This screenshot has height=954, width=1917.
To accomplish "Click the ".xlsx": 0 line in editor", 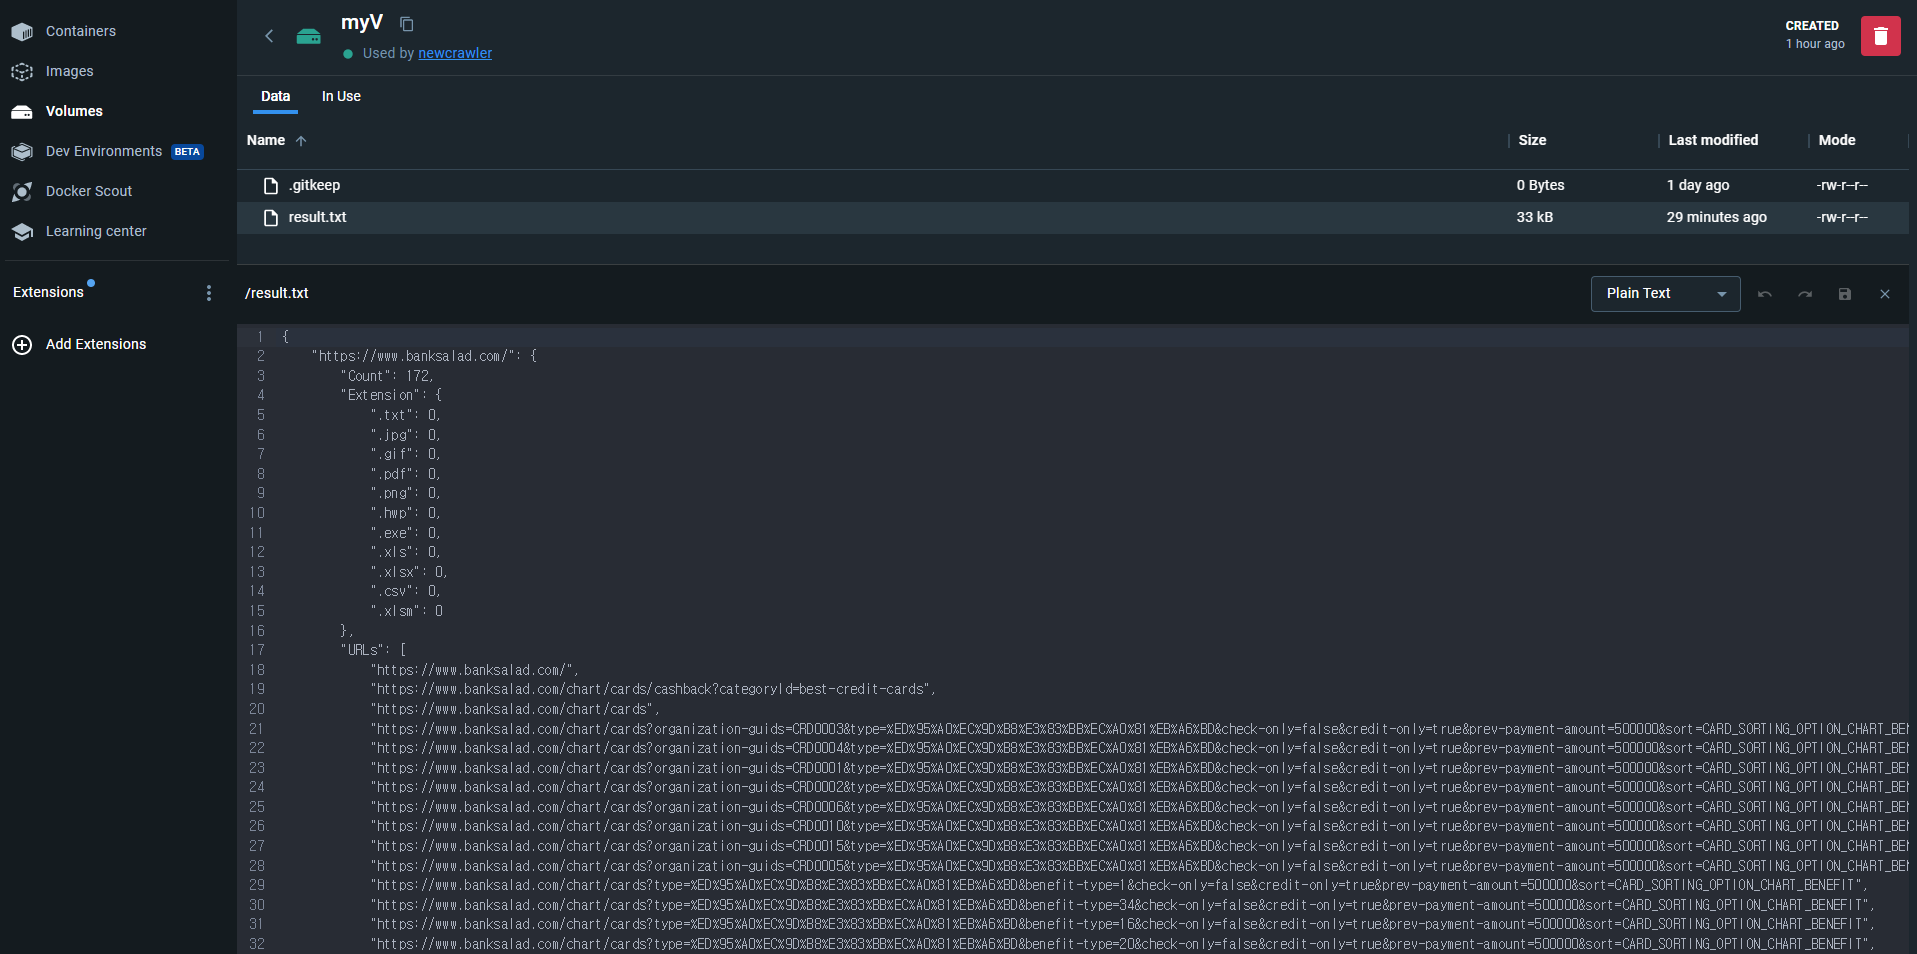I will point(408,572).
